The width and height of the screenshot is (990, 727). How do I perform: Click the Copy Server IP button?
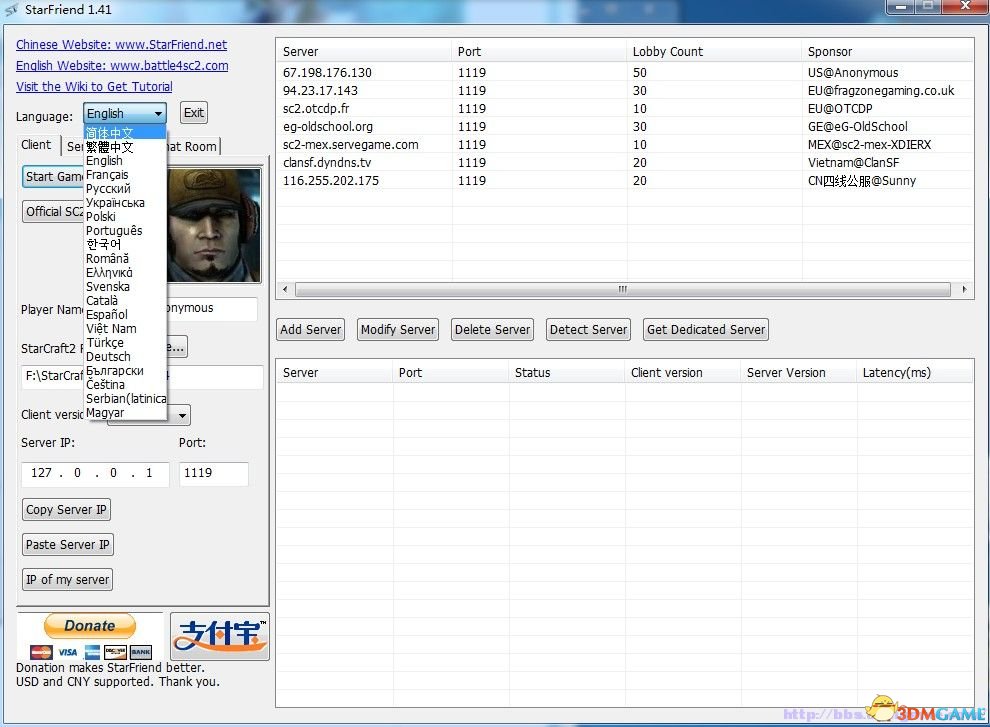click(x=66, y=510)
